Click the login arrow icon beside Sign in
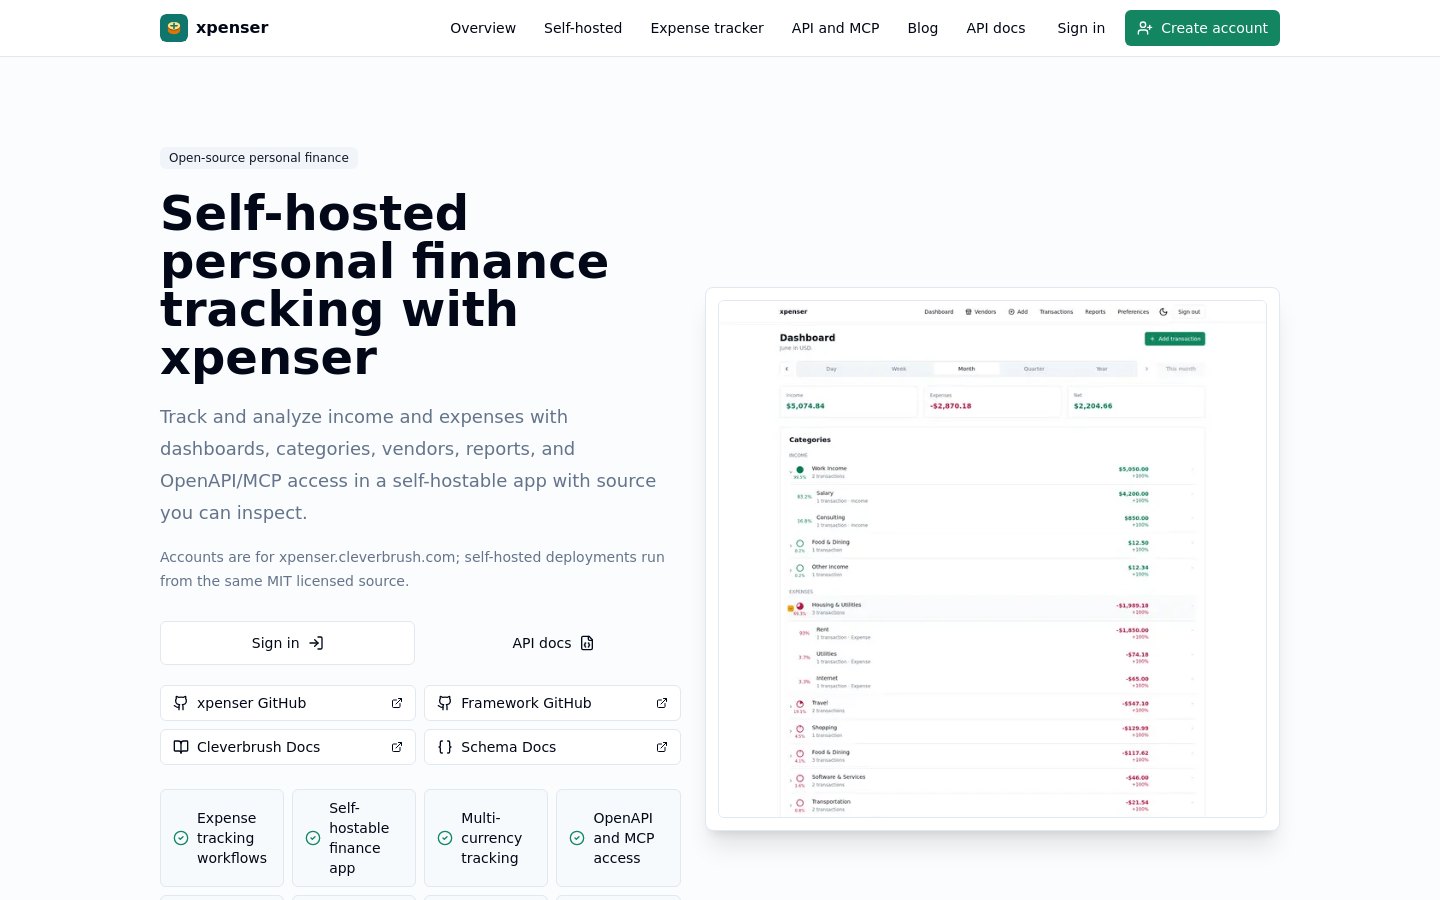The image size is (1440, 900). pyautogui.click(x=316, y=643)
